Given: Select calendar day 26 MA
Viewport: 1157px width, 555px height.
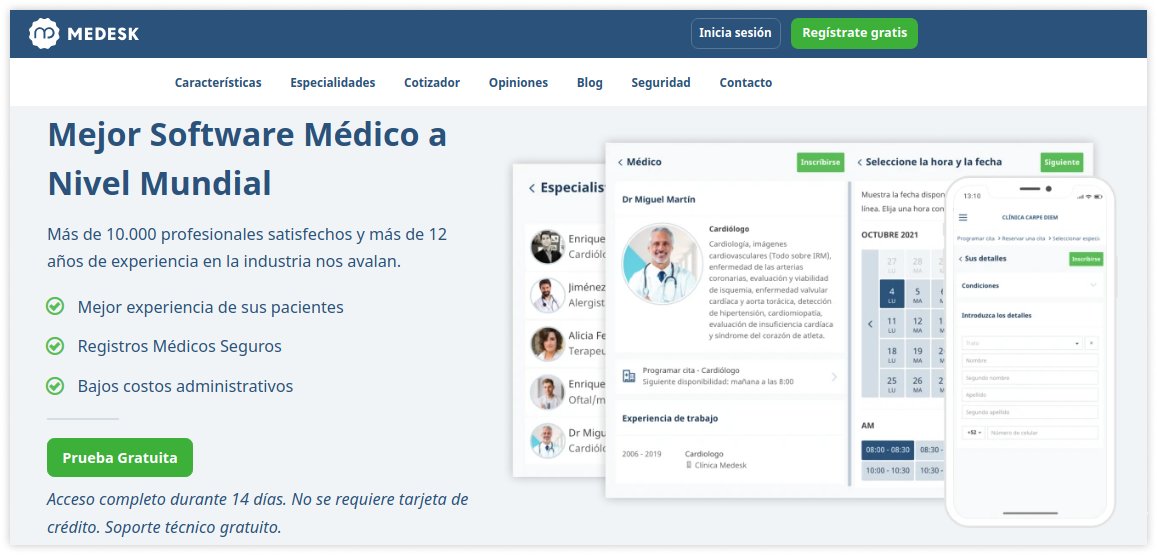Looking at the screenshot, I should (917, 384).
